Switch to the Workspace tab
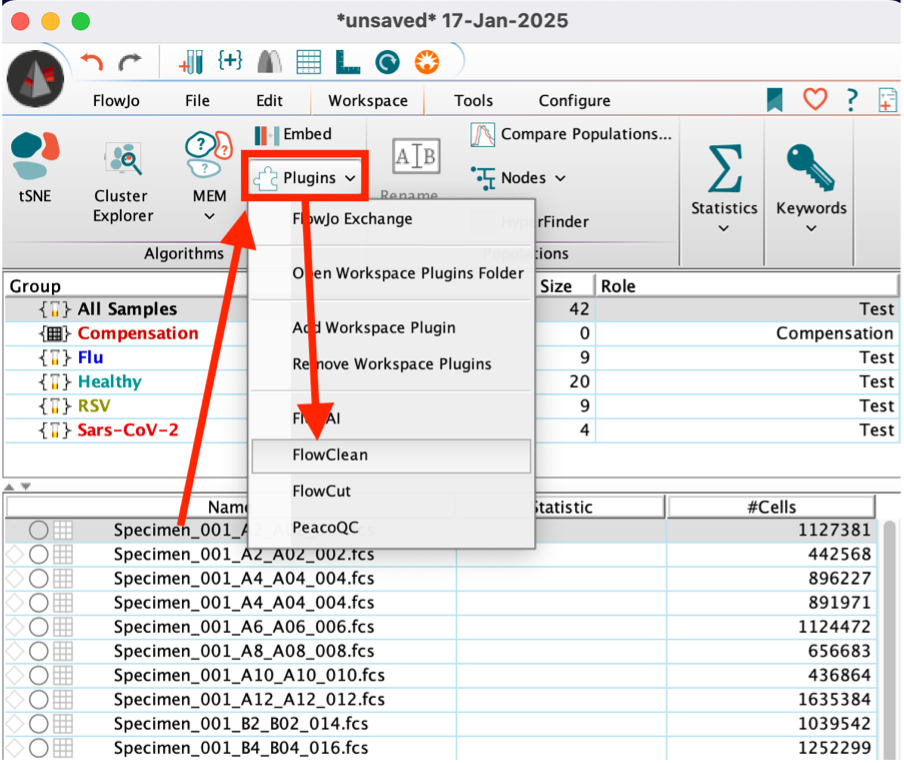Image resolution: width=904 pixels, height=763 pixels. coord(368,101)
